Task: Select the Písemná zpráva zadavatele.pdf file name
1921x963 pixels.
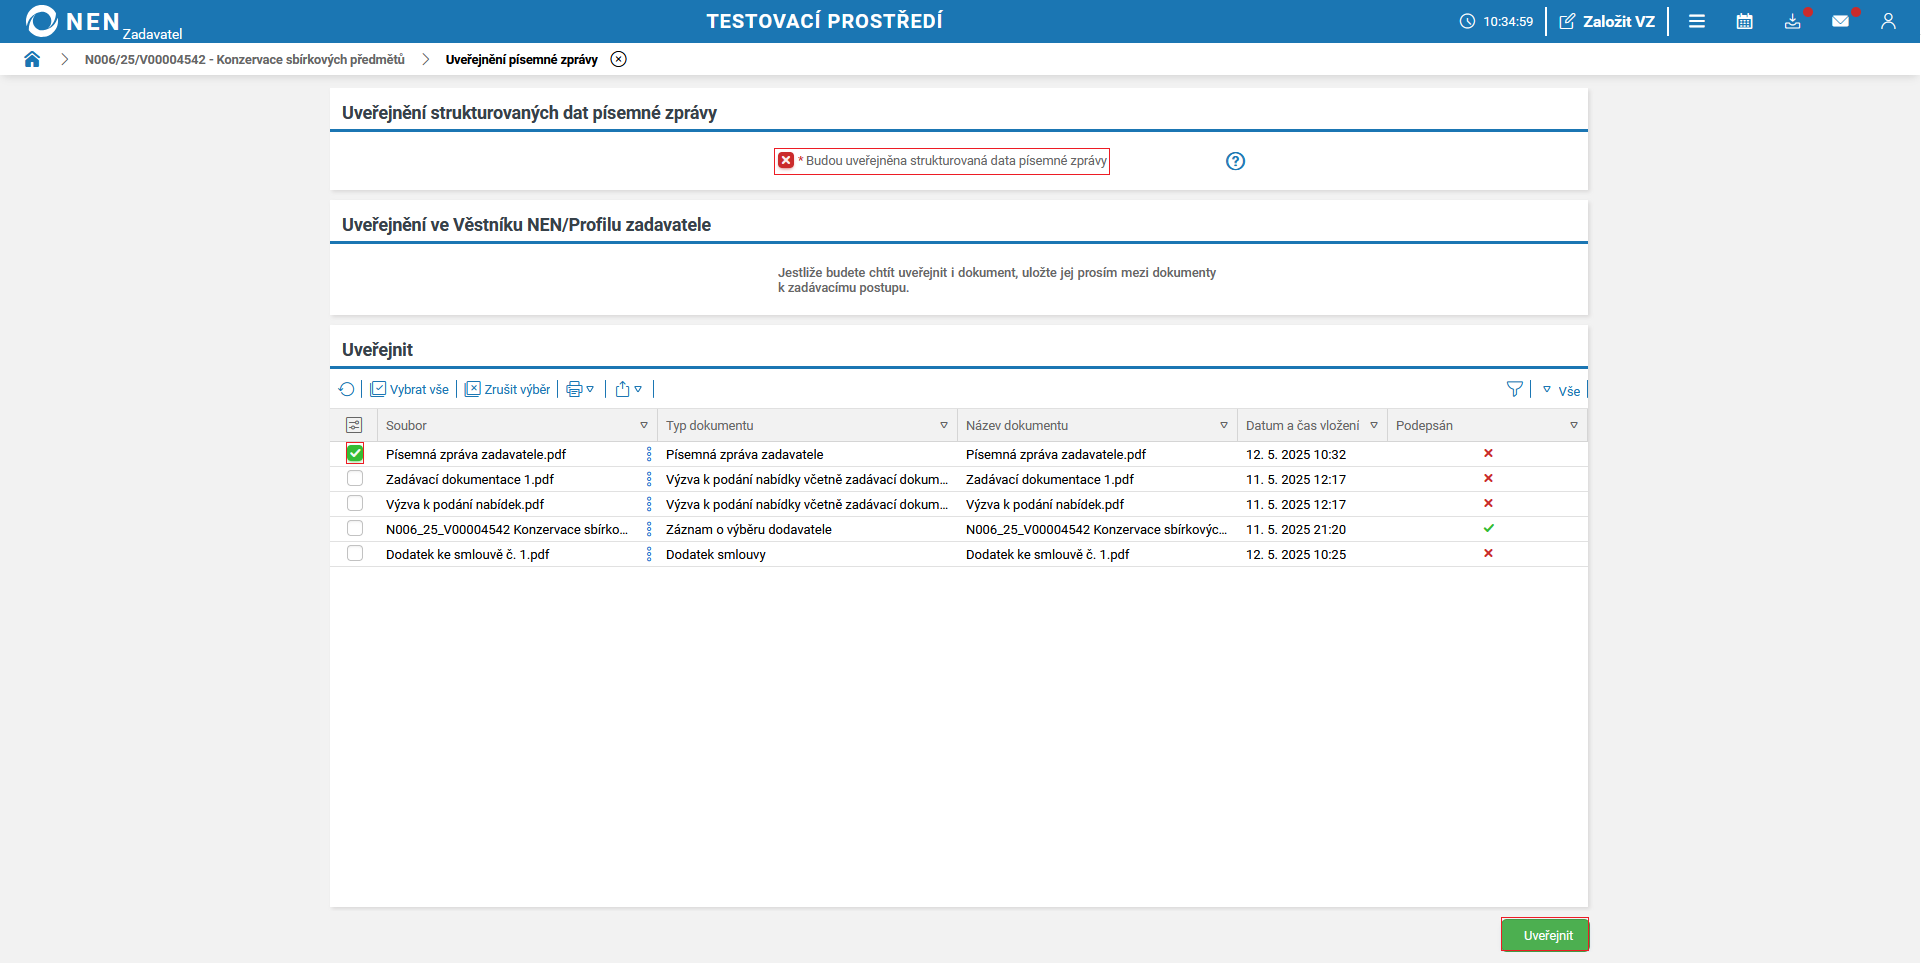Action: (476, 455)
